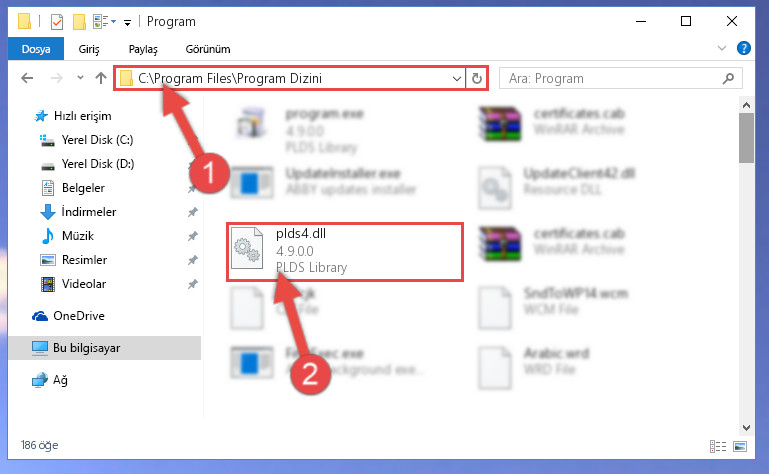
Task: Switch to details view layout icon
Action: 718,446
